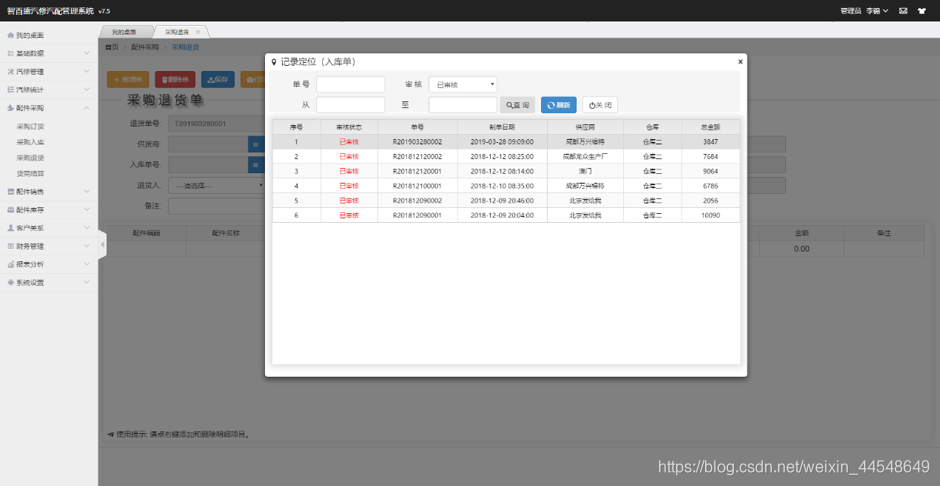Click the 金额 column header in background table

802,234
